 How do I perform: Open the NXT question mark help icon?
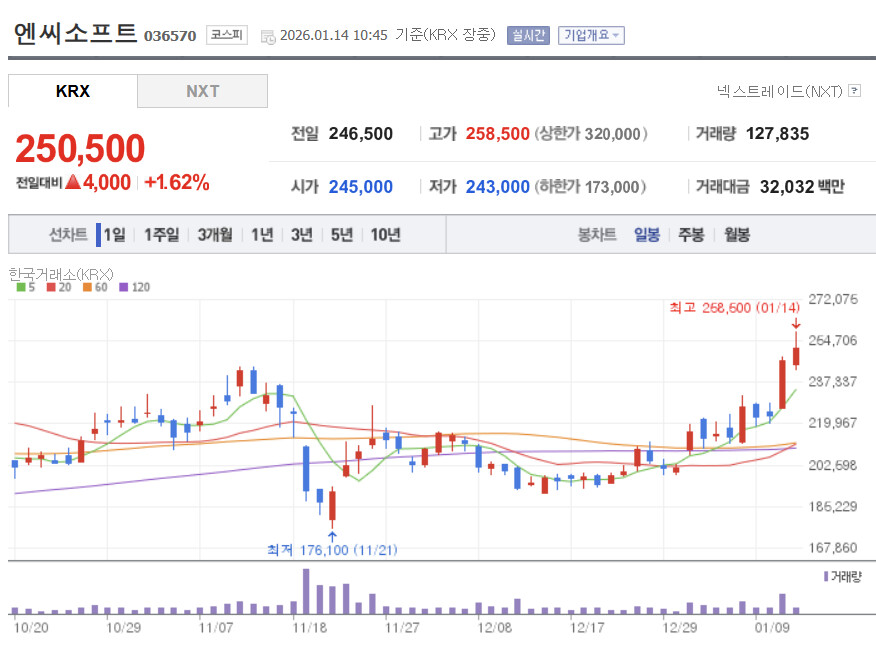tap(854, 91)
